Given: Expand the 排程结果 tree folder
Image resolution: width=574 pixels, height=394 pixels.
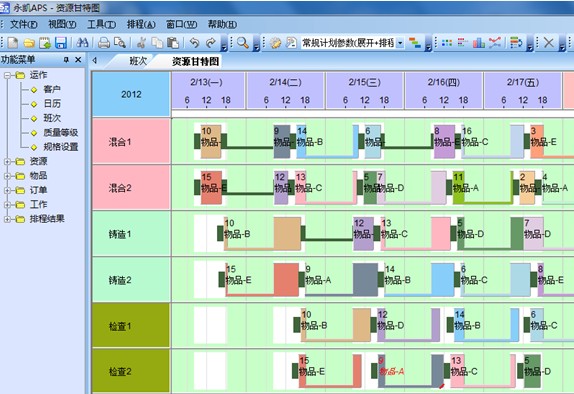Looking at the screenshot, I should point(7,219).
